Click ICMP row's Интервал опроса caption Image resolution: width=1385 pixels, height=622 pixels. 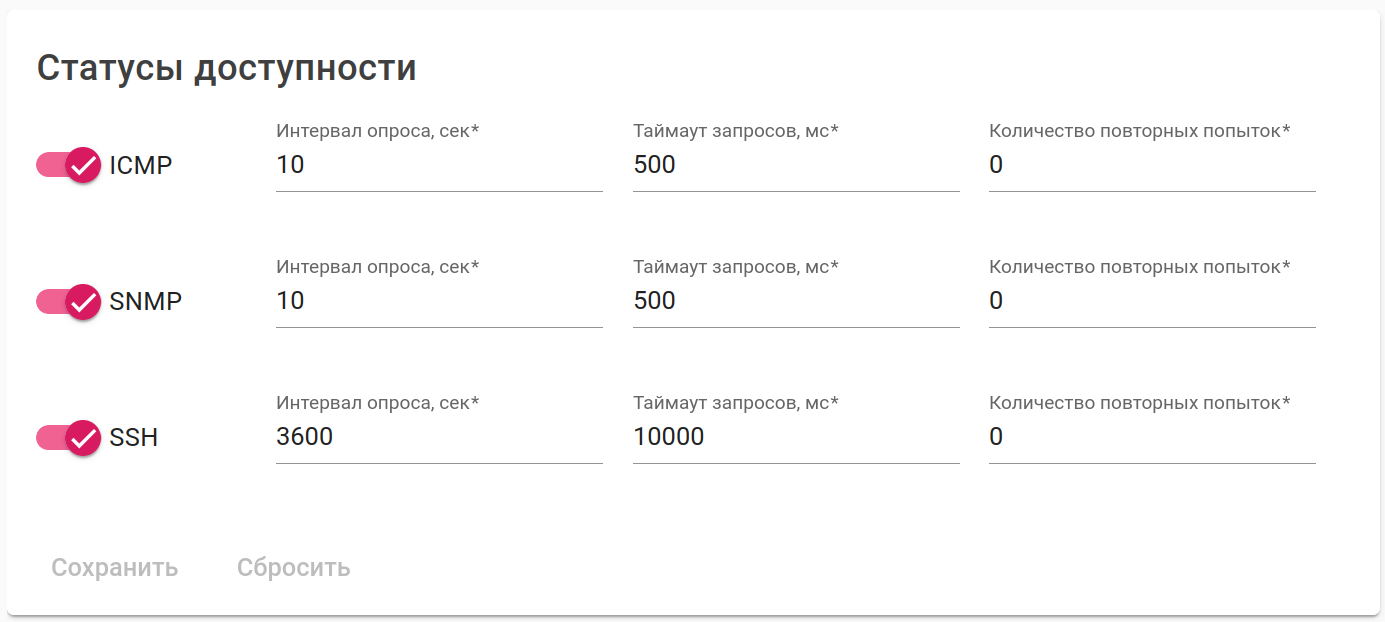[378, 131]
